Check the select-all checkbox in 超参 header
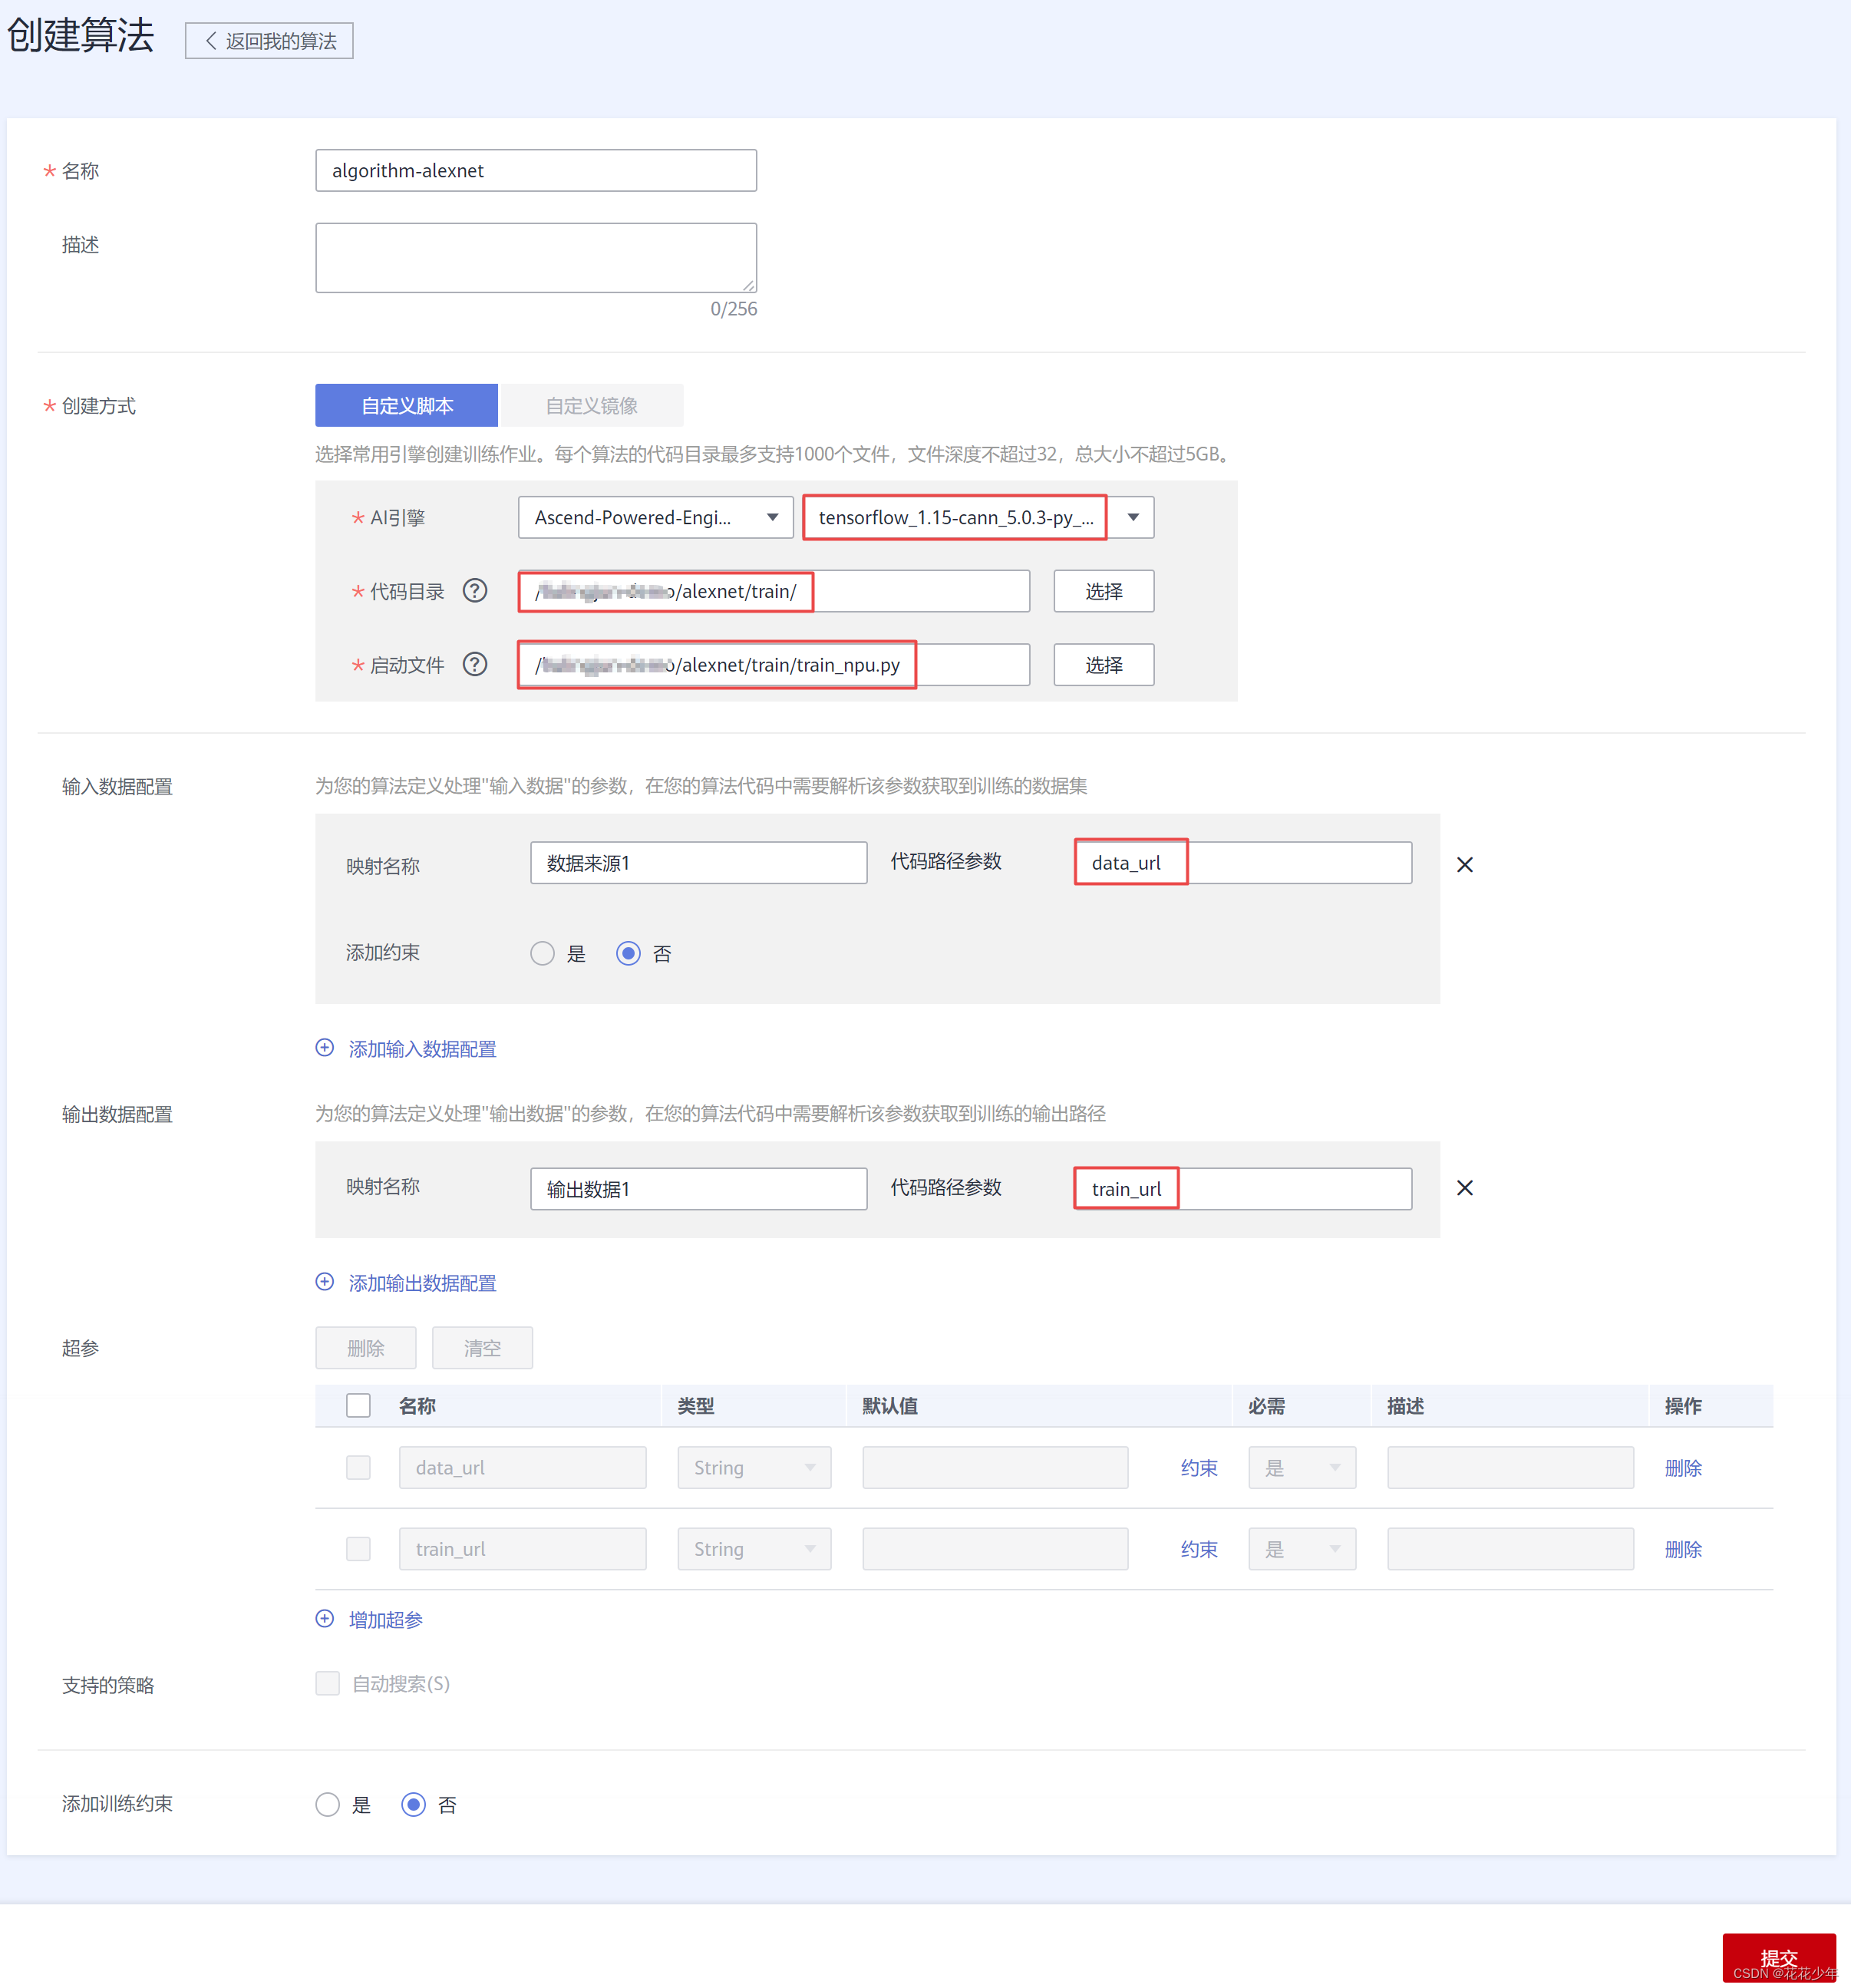This screenshot has height=1988, width=1851. coord(358,1406)
